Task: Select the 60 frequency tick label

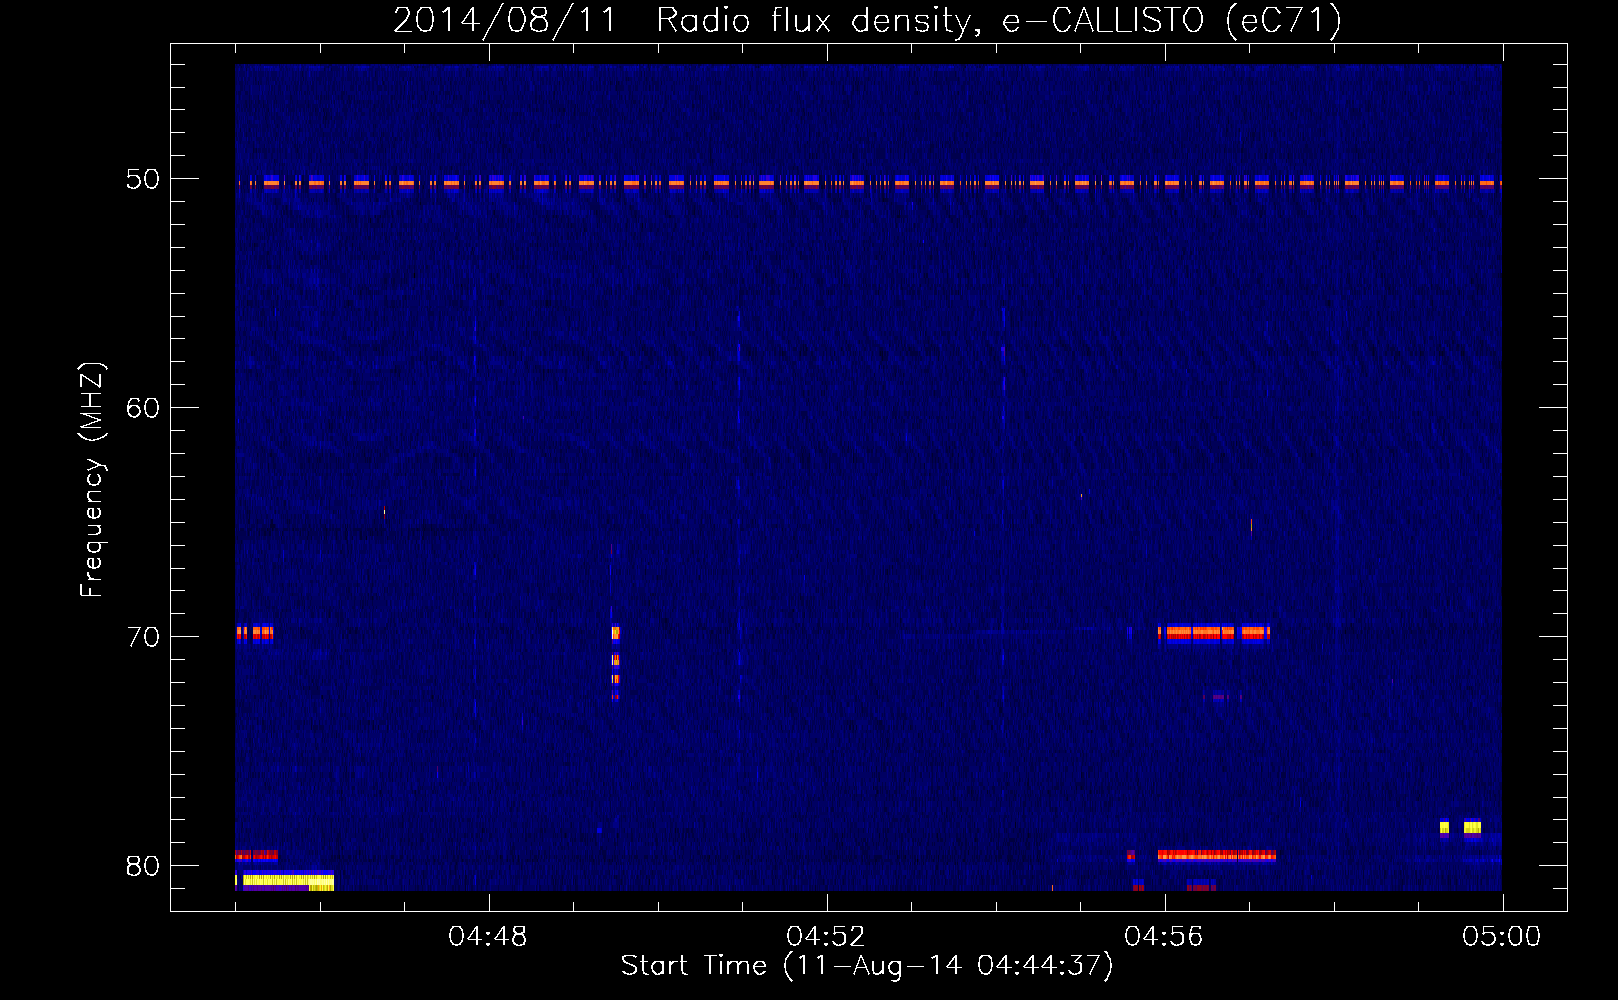Action: pos(143,408)
